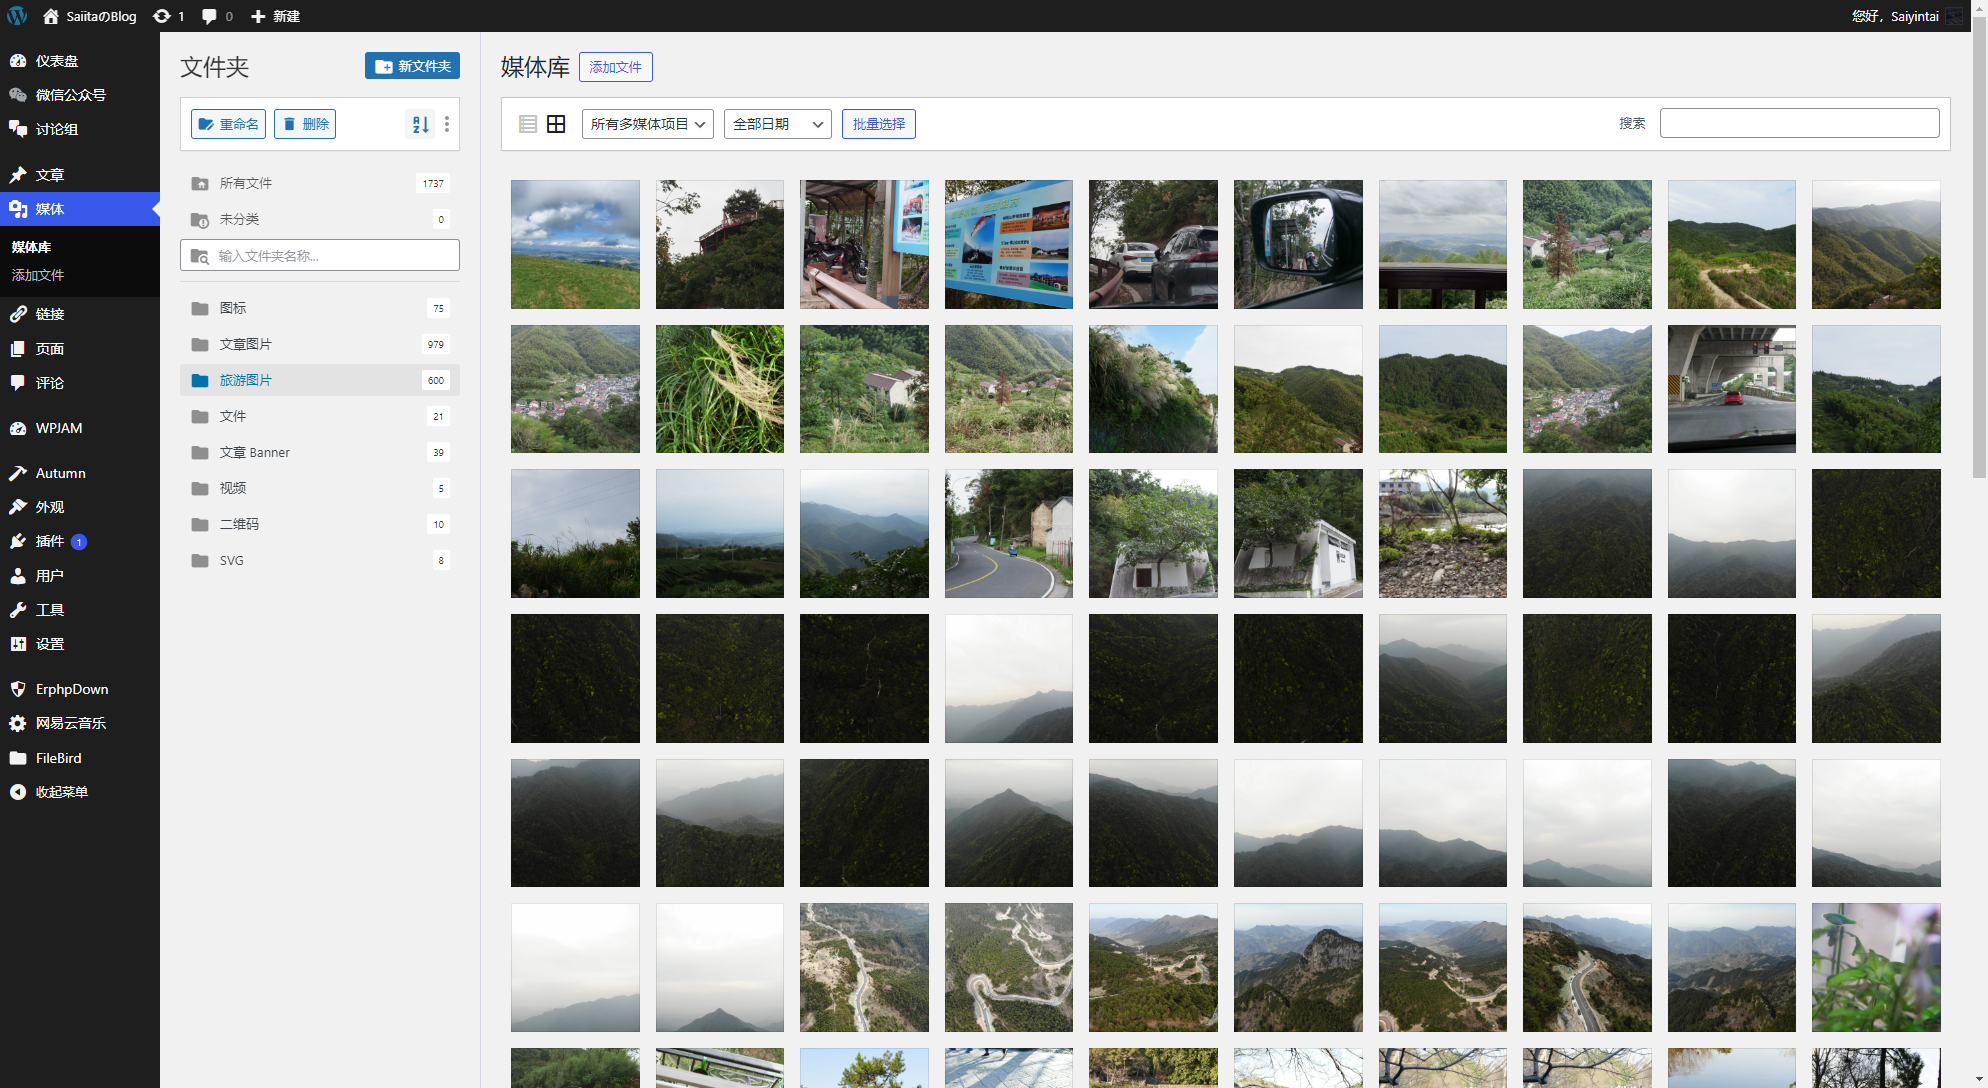Screen dimensions: 1988x1088
Task: Collapse the admin sidebar menu (收起菜单)
Action: pyautogui.click(x=61, y=792)
